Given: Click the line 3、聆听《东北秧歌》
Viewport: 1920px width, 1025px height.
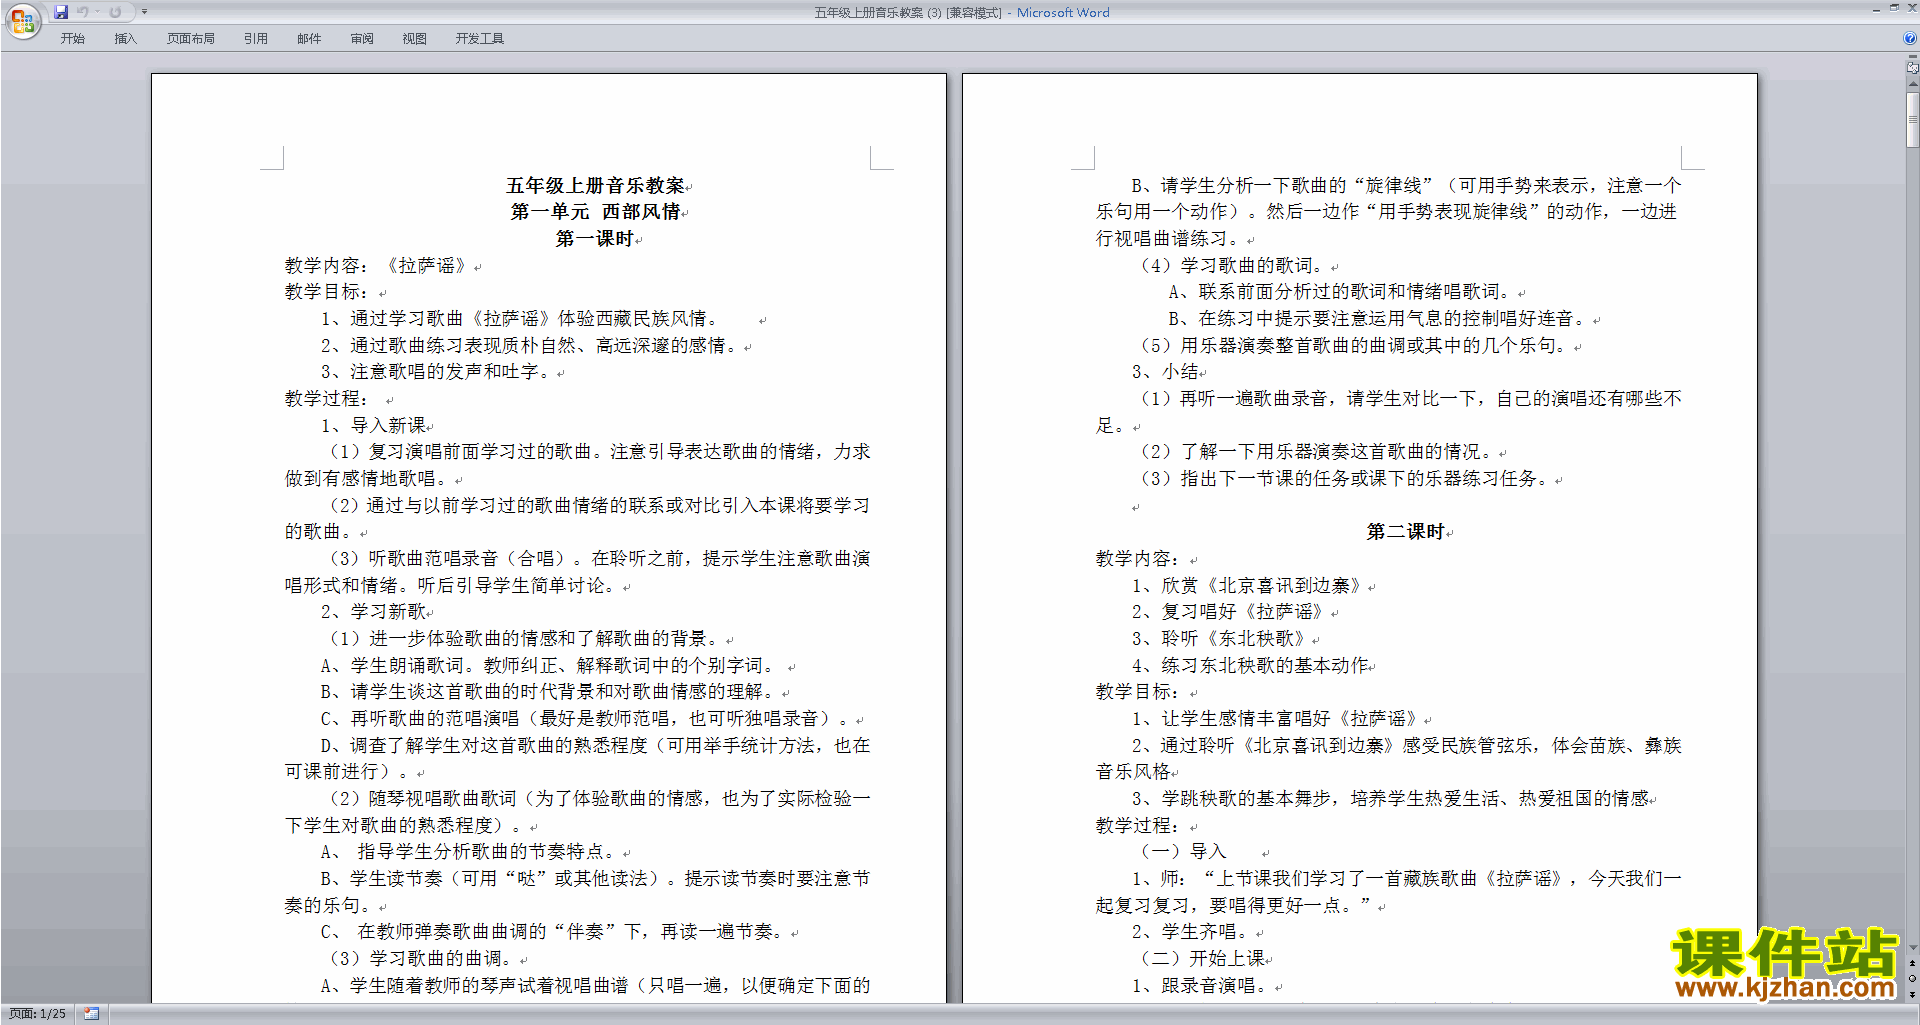Looking at the screenshot, I should click(x=1219, y=638).
